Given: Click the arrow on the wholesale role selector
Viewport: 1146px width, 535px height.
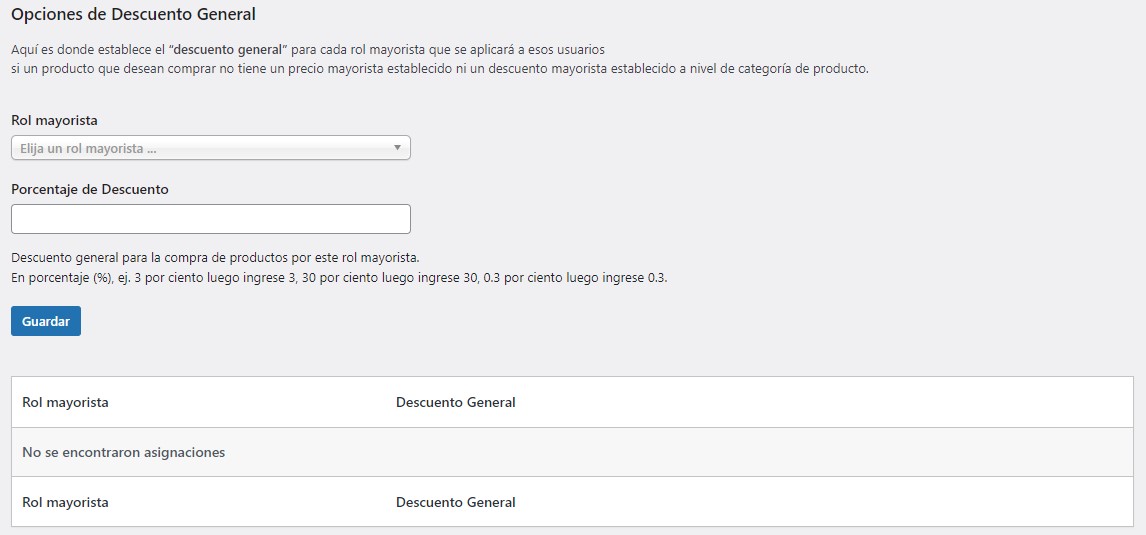Looking at the screenshot, I should coord(397,148).
